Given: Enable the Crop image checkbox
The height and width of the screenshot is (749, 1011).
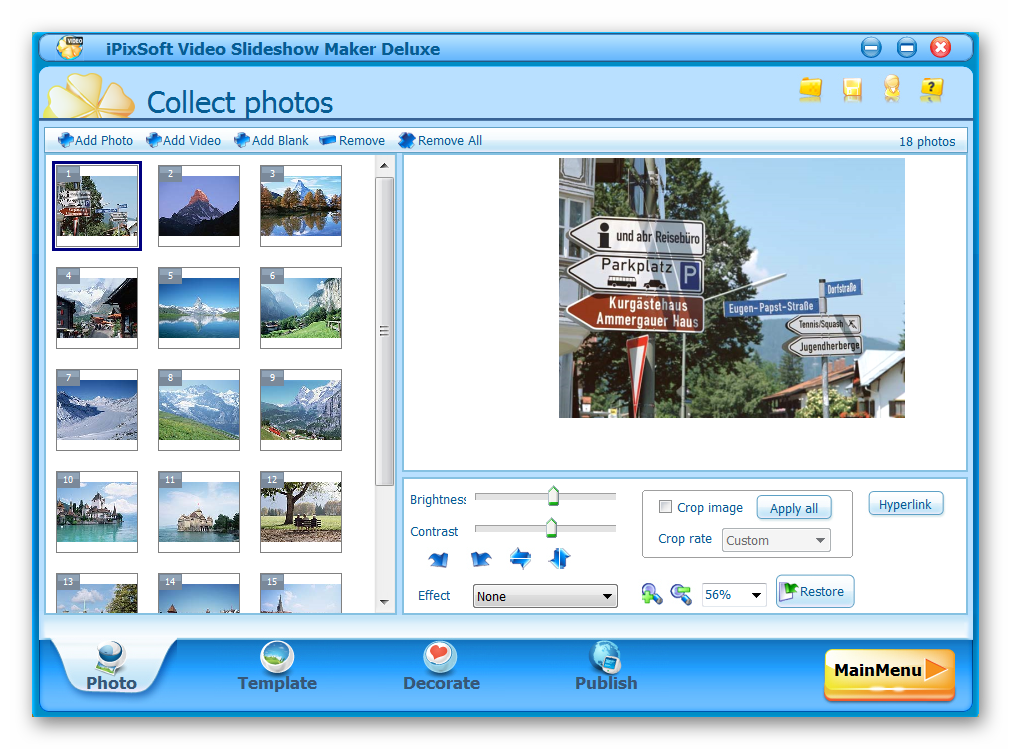Looking at the screenshot, I should 666,507.
